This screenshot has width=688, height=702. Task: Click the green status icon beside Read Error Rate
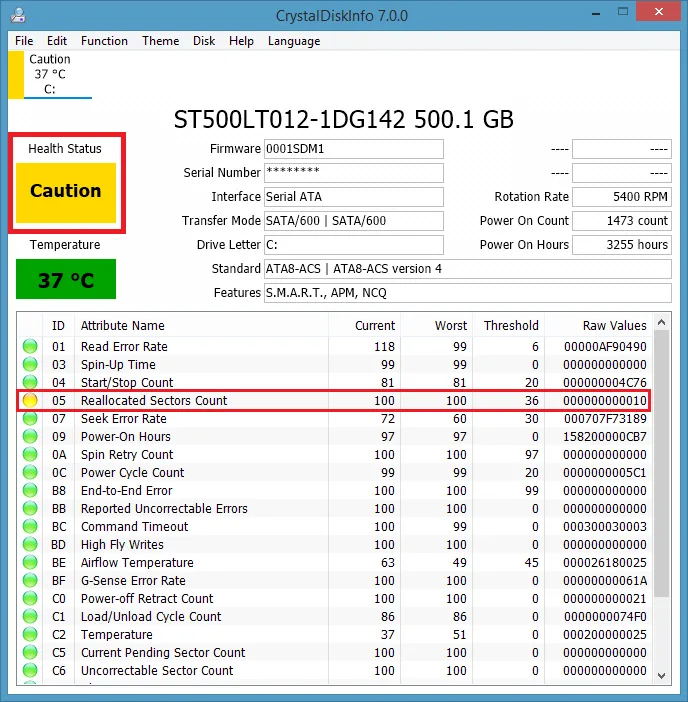30,346
